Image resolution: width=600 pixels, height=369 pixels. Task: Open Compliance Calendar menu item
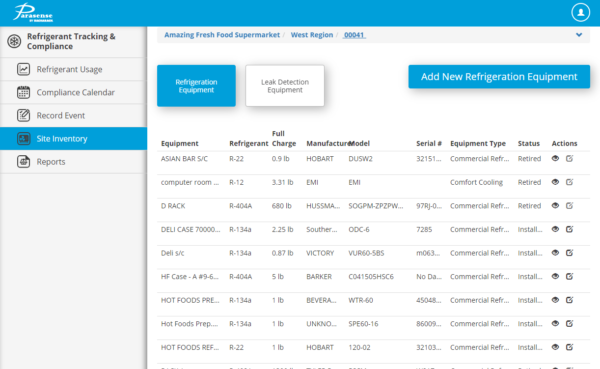pos(73,92)
